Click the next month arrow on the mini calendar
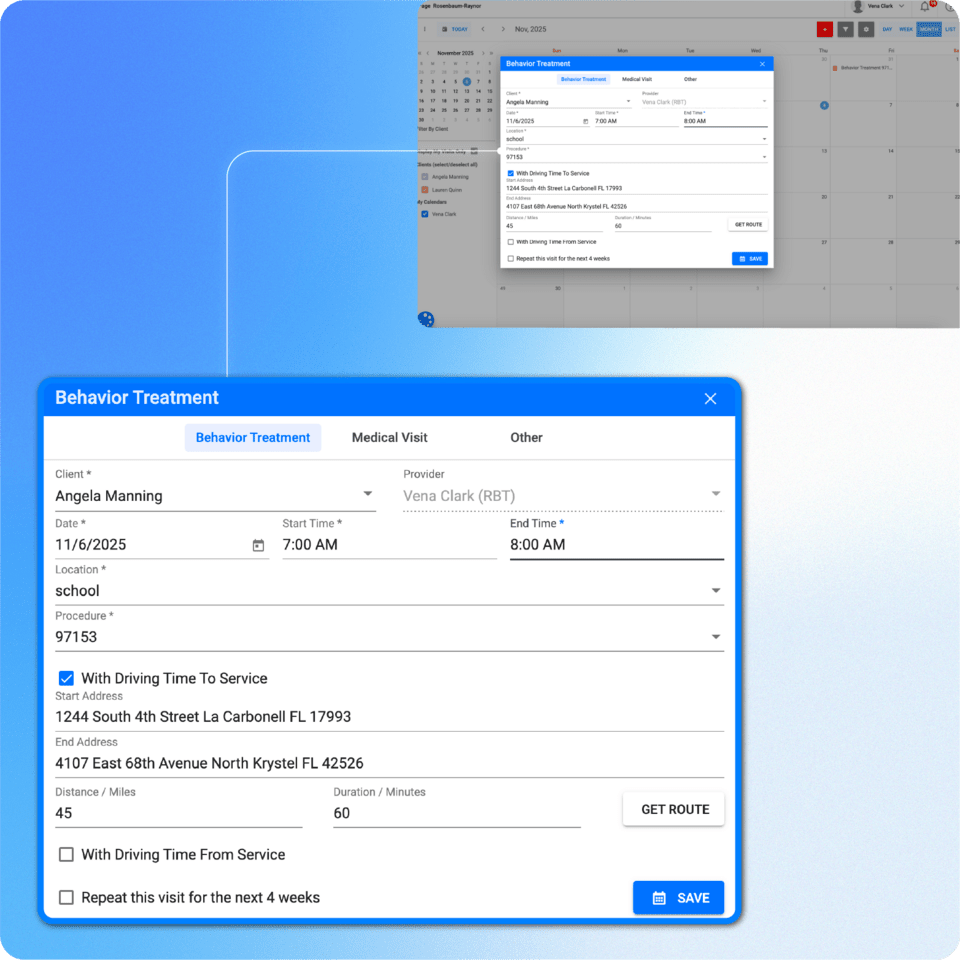The height and width of the screenshot is (960, 960). point(482,51)
